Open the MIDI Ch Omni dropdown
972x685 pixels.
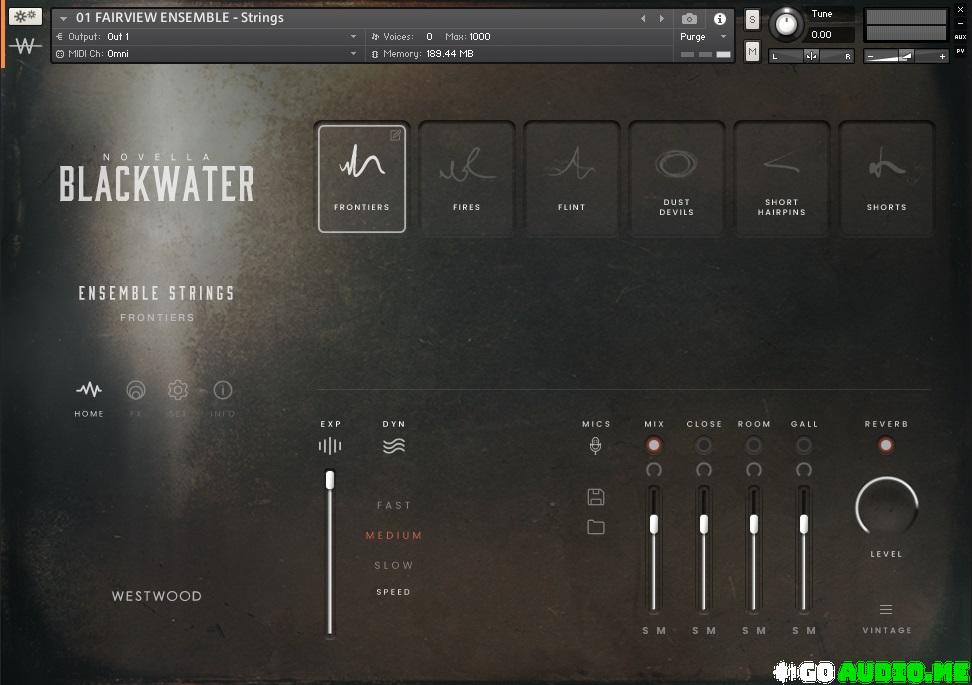[x=206, y=54]
